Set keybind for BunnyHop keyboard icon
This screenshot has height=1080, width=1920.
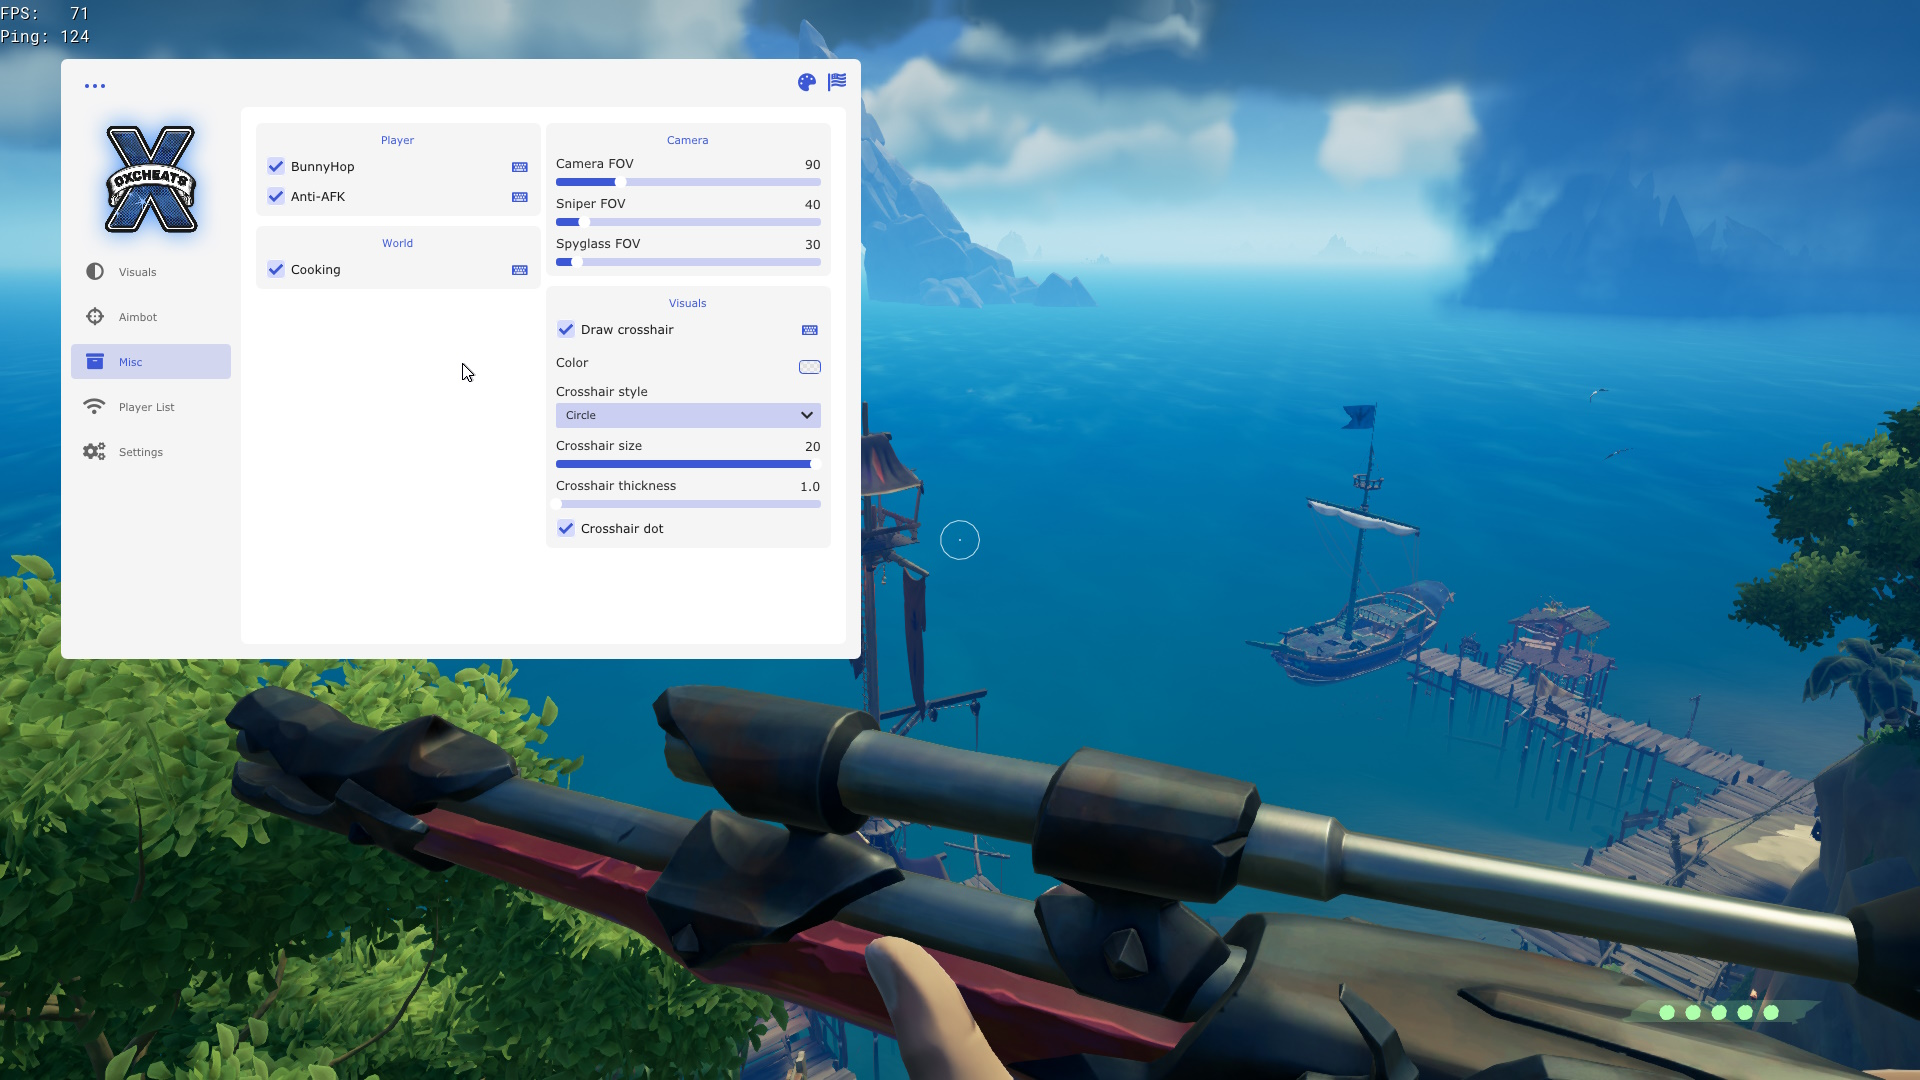pos(520,167)
